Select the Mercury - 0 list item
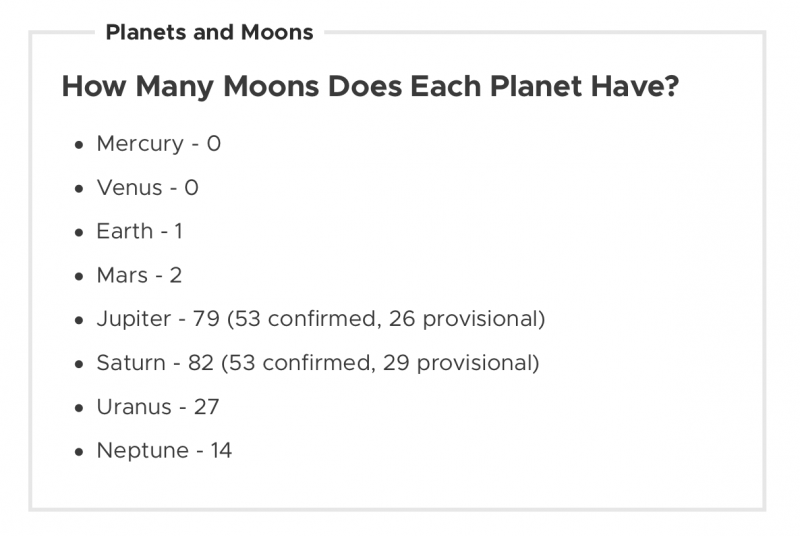The width and height of the screenshot is (800, 536). 159,144
